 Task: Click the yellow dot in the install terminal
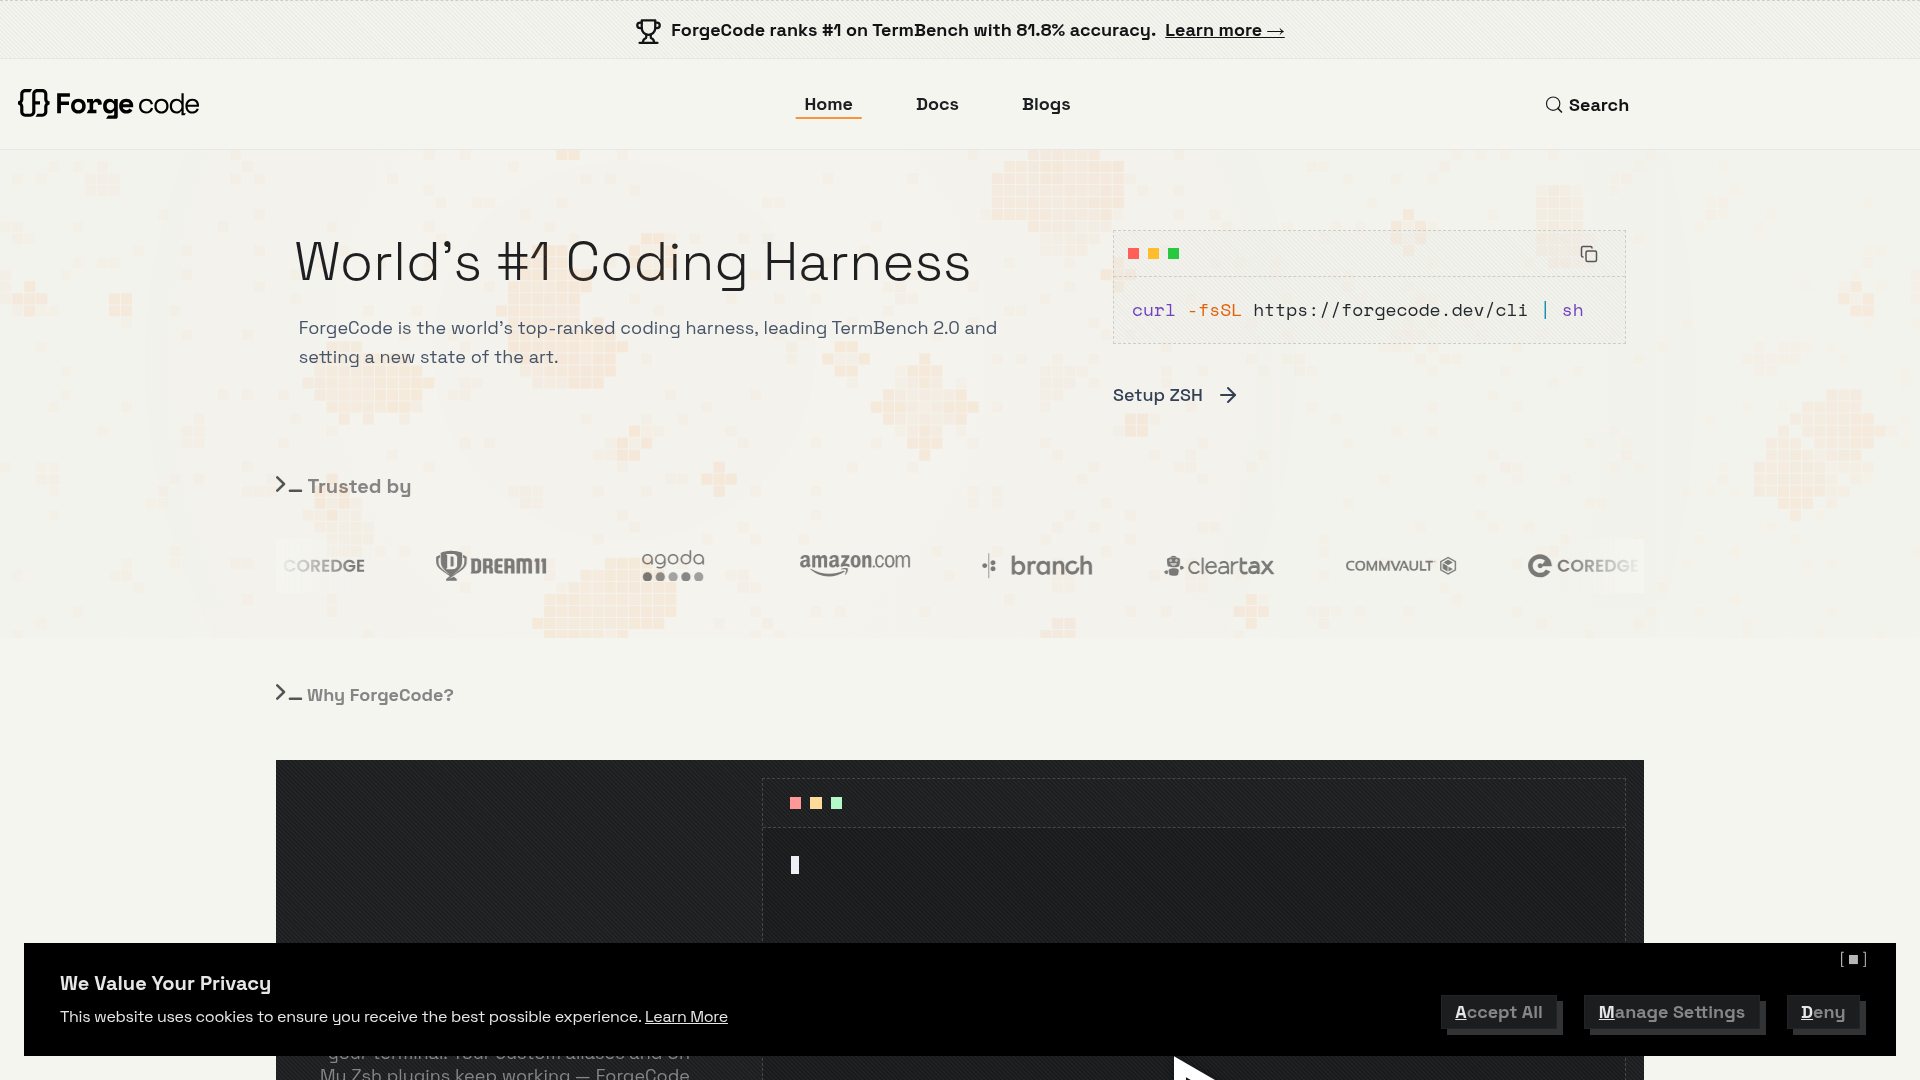point(1153,254)
